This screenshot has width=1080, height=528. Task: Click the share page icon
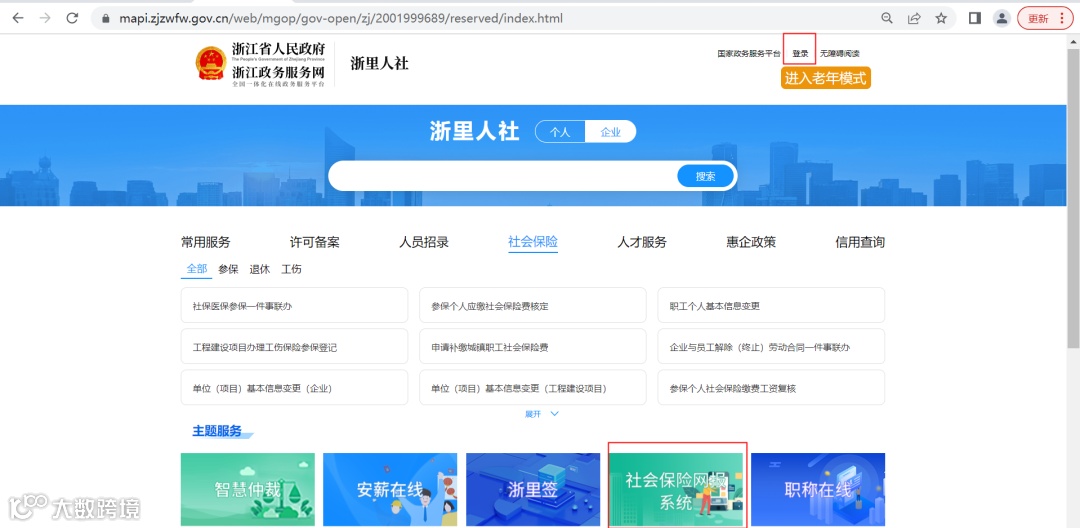point(914,19)
